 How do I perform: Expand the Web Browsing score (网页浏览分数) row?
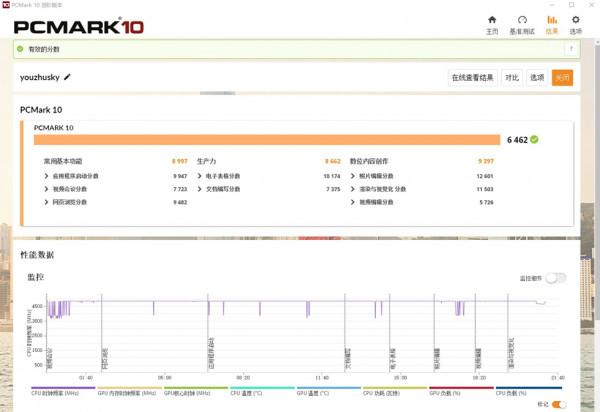pyautogui.click(x=46, y=202)
